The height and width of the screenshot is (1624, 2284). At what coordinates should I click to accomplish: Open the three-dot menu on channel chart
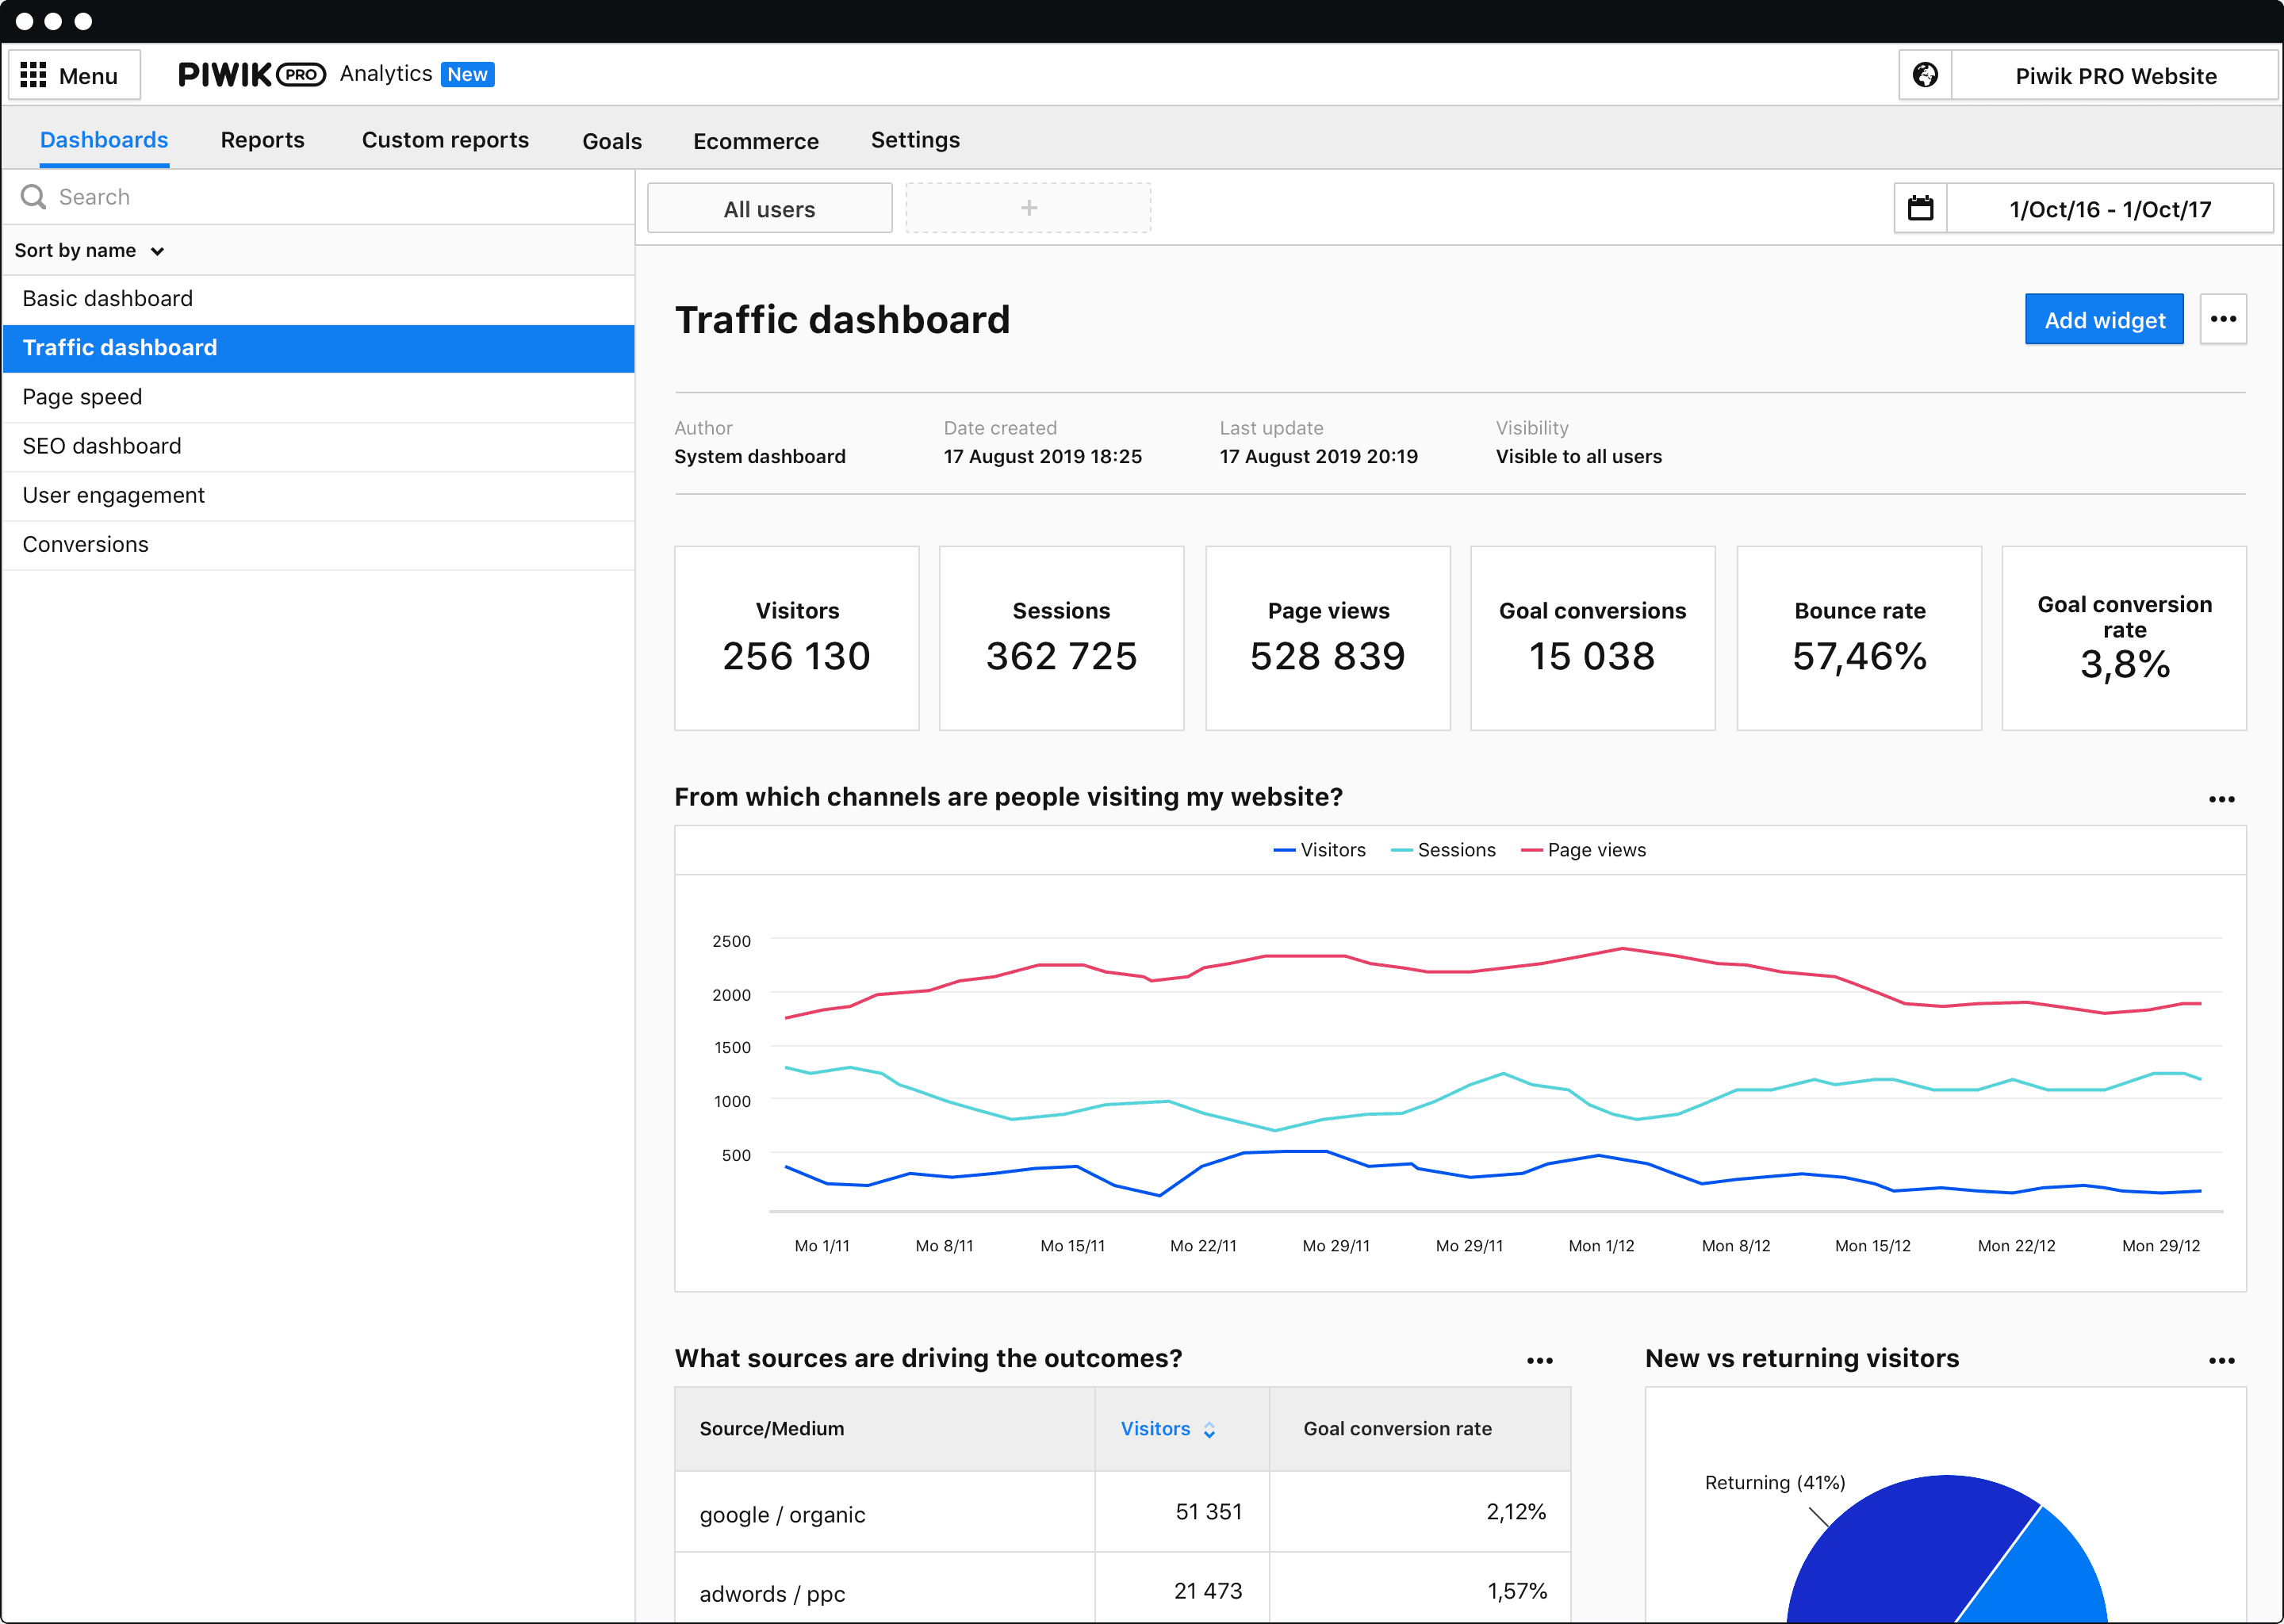(2221, 798)
